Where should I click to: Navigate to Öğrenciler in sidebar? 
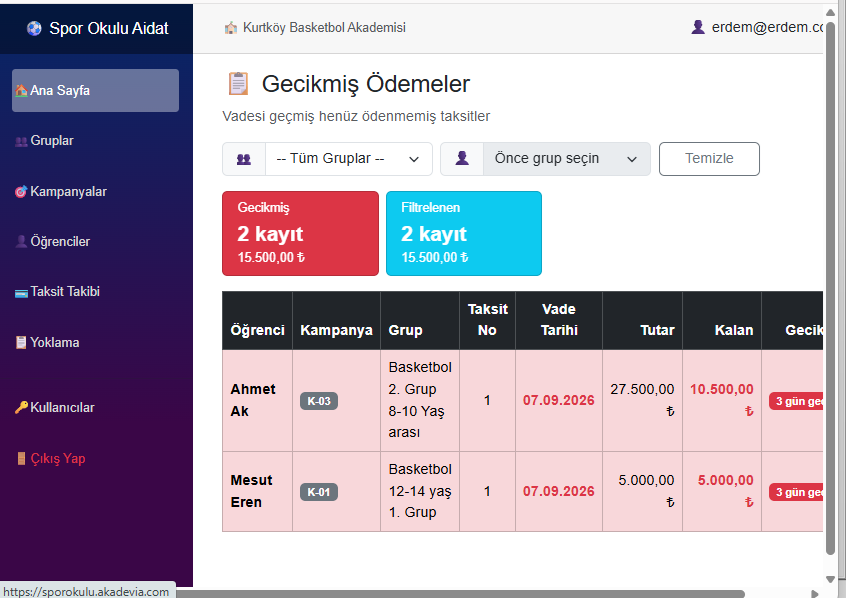pos(95,241)
